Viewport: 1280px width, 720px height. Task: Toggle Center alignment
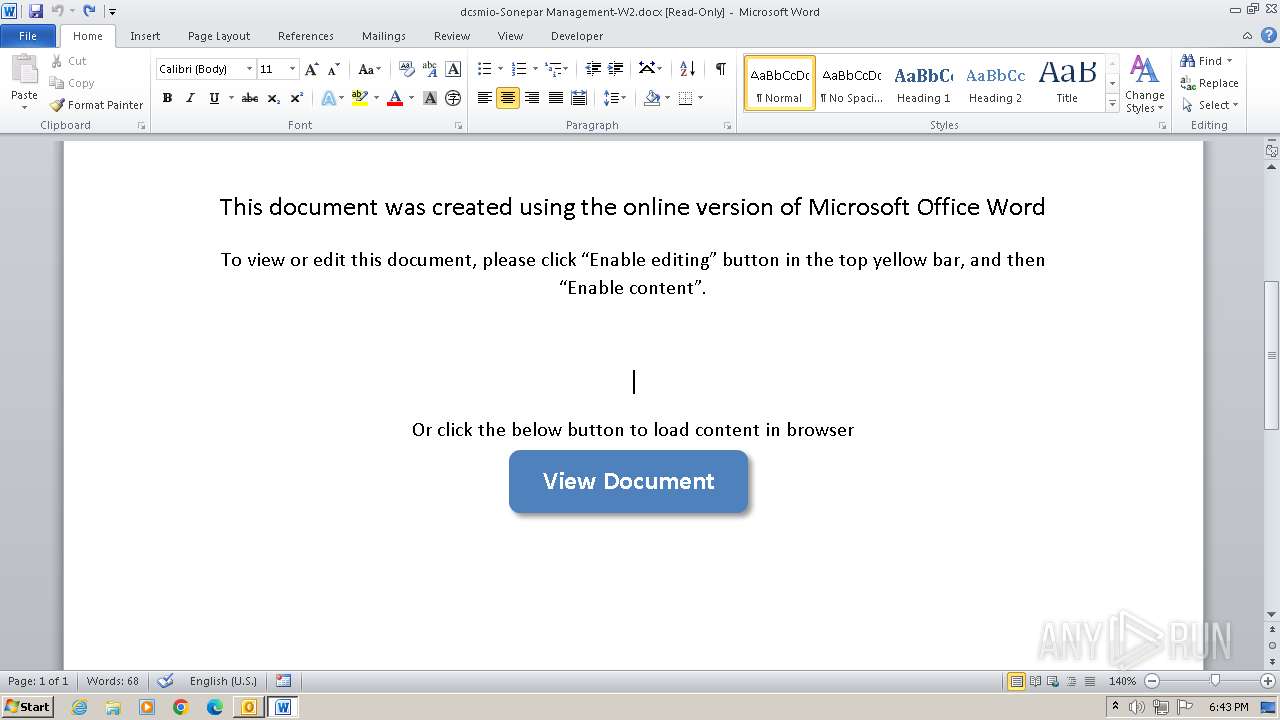coord(508,98)
